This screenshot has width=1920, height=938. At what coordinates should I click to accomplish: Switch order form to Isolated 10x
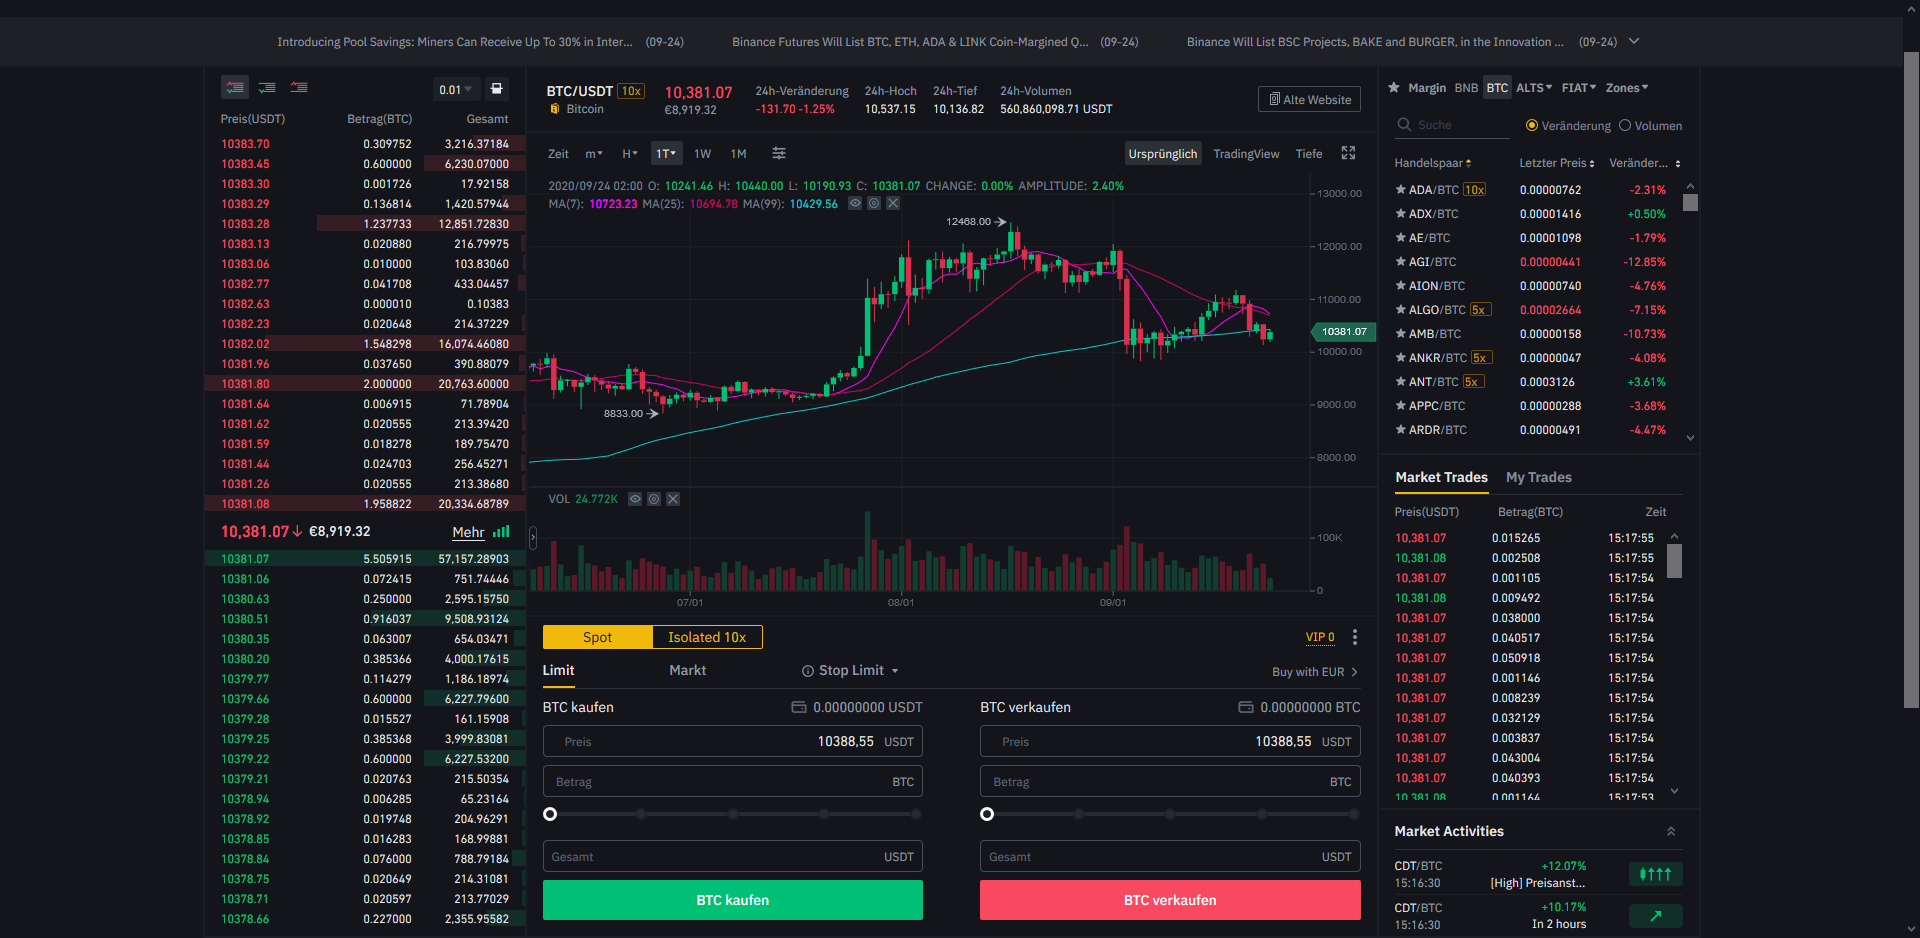tap(707, 637)
